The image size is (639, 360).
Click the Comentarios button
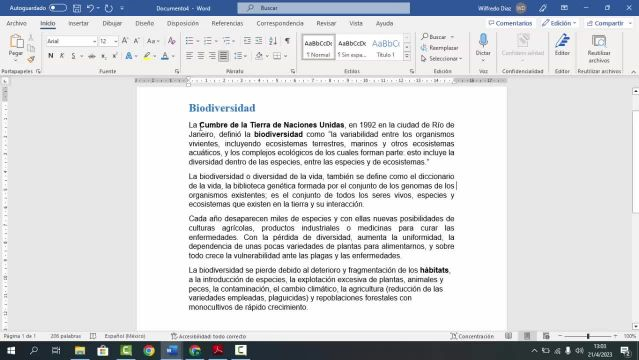tap(510, 23)
